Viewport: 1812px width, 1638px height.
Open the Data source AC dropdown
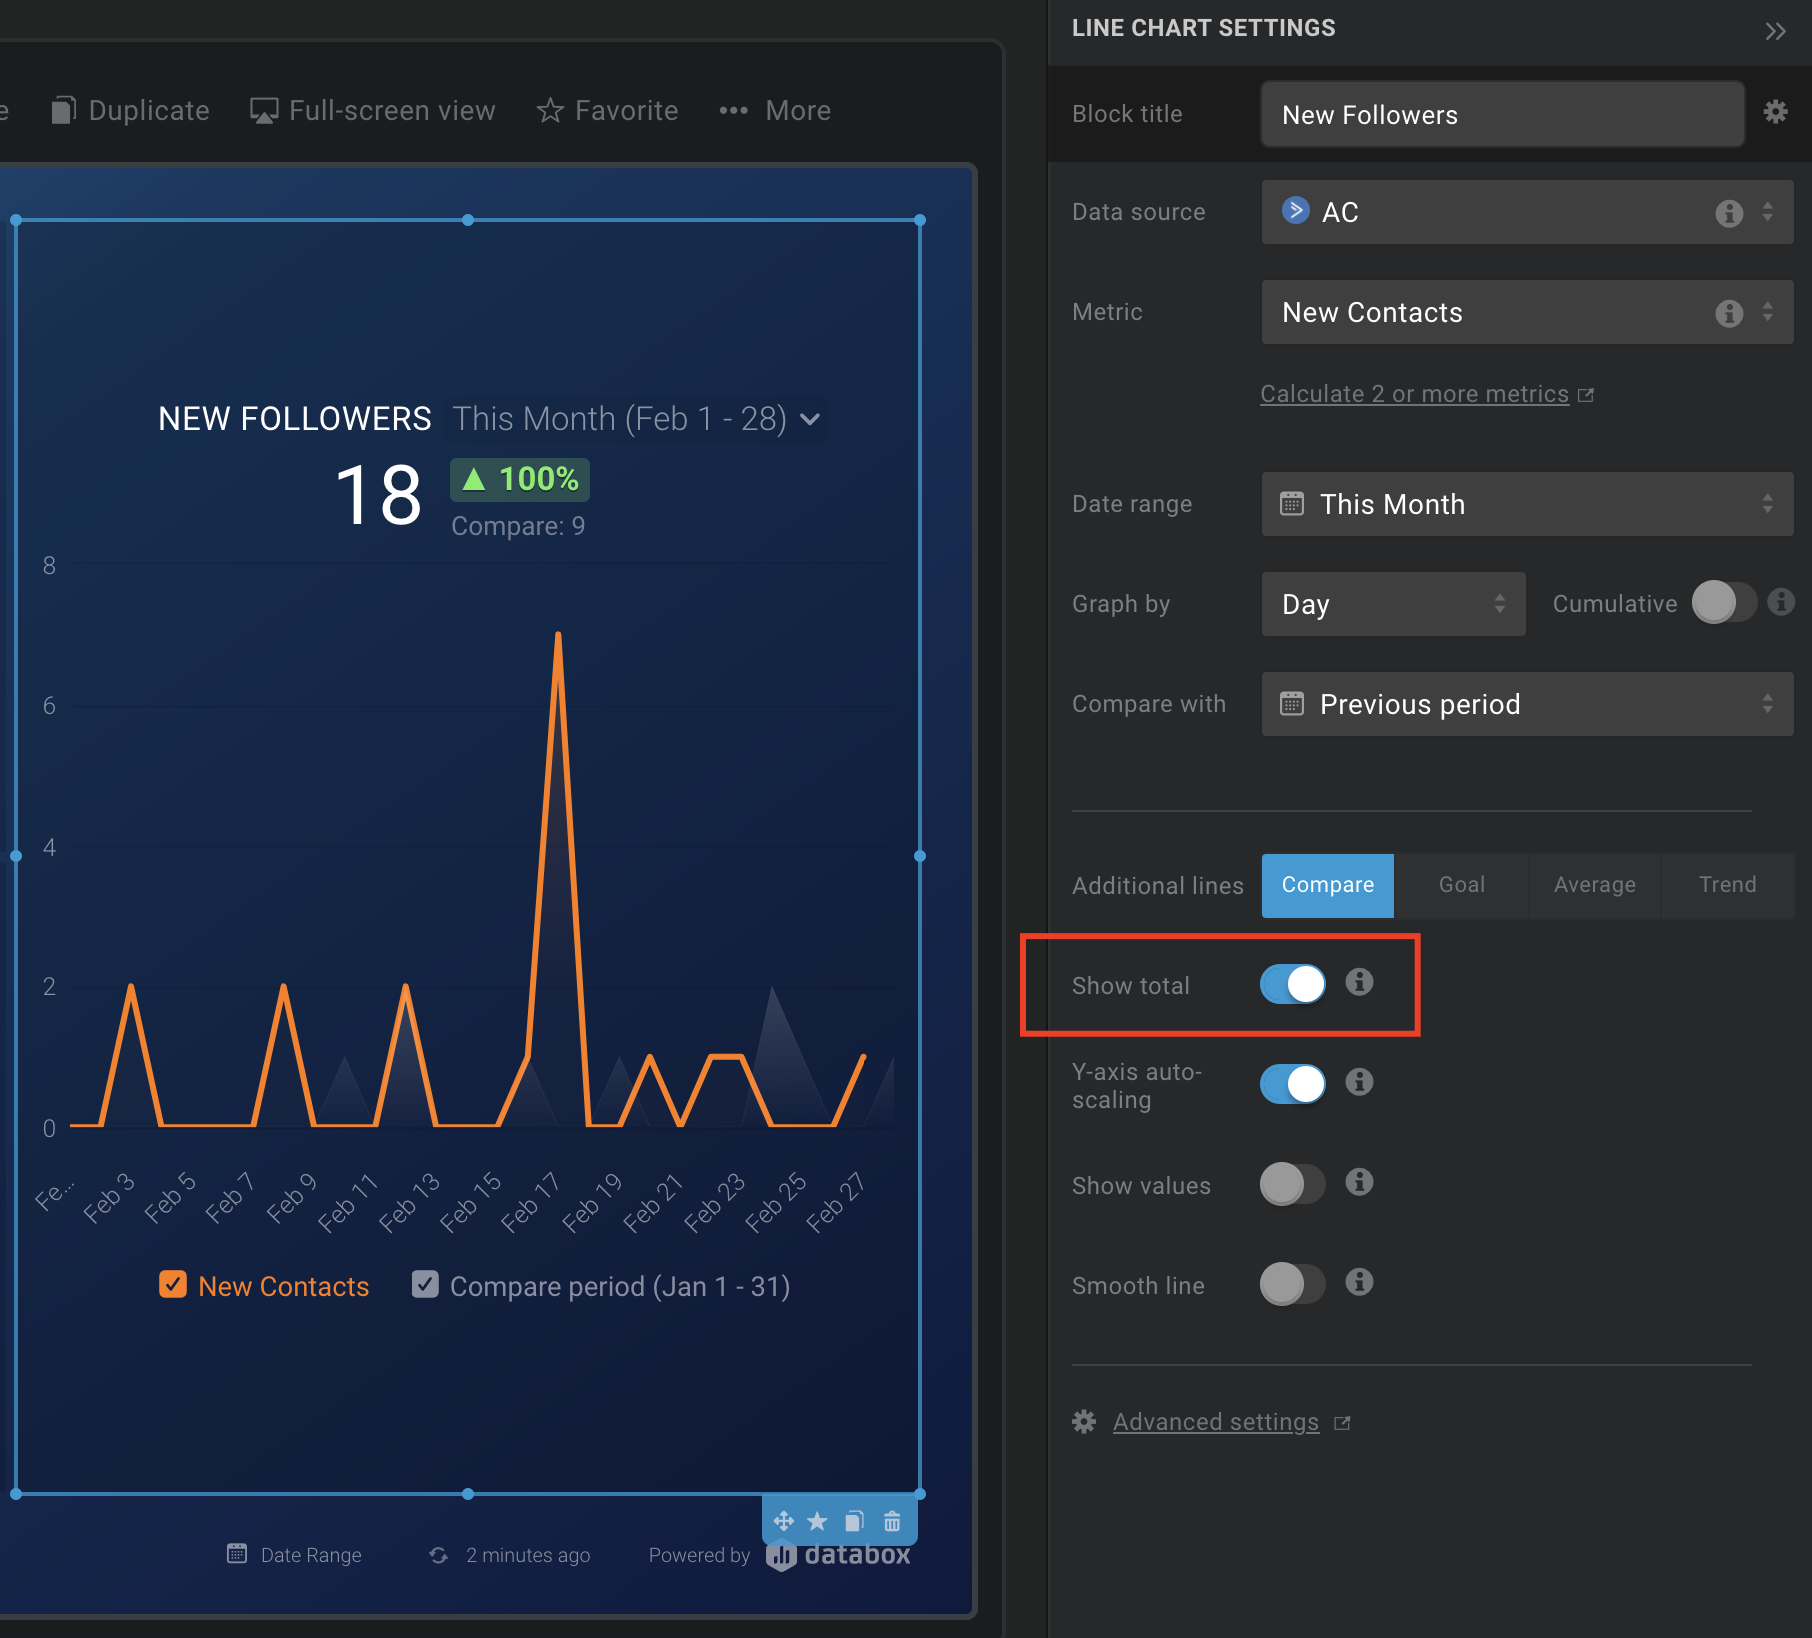click(1527, 212)
